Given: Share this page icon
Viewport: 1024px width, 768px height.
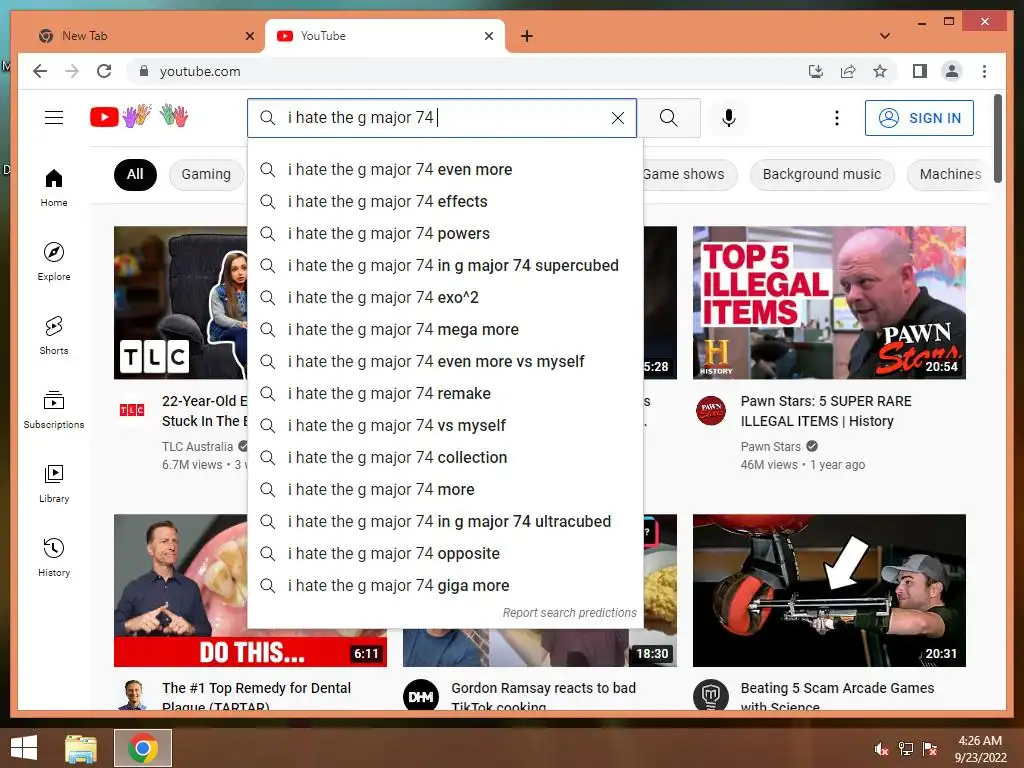Looking at the screenshot, I should [x=848, y=71].
